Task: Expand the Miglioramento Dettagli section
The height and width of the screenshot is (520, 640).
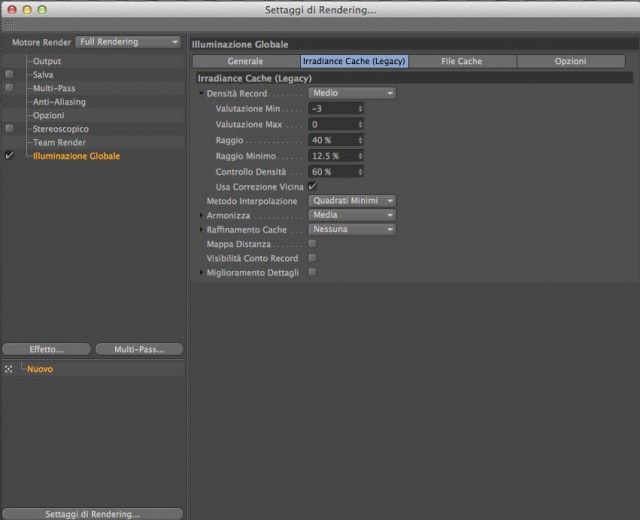Action: click(201, 272)
